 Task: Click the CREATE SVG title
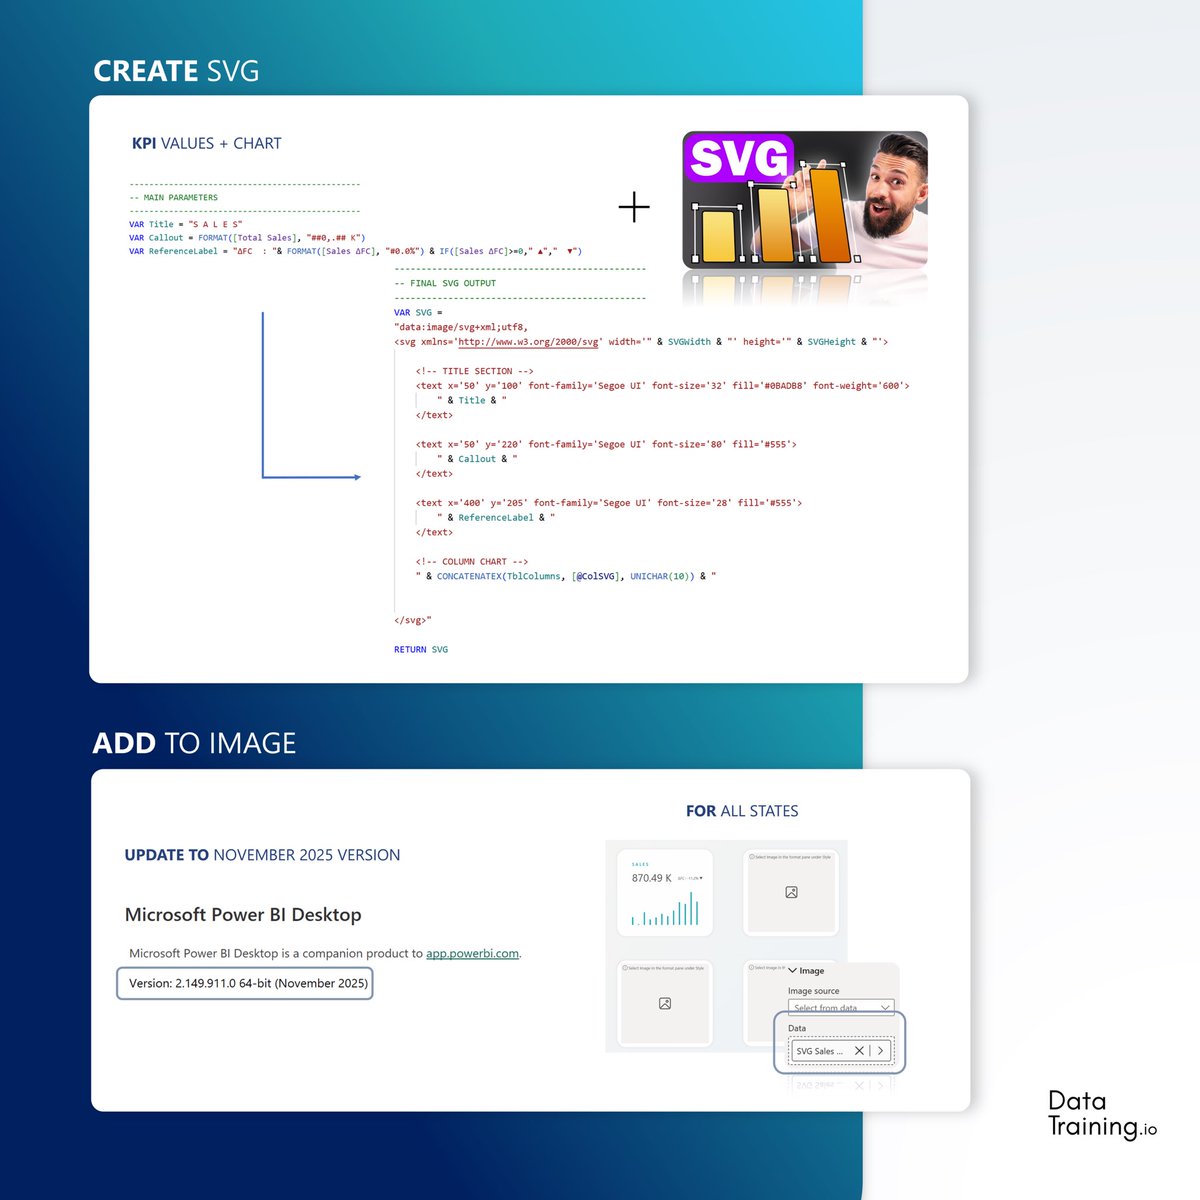(x=176, y=72)
